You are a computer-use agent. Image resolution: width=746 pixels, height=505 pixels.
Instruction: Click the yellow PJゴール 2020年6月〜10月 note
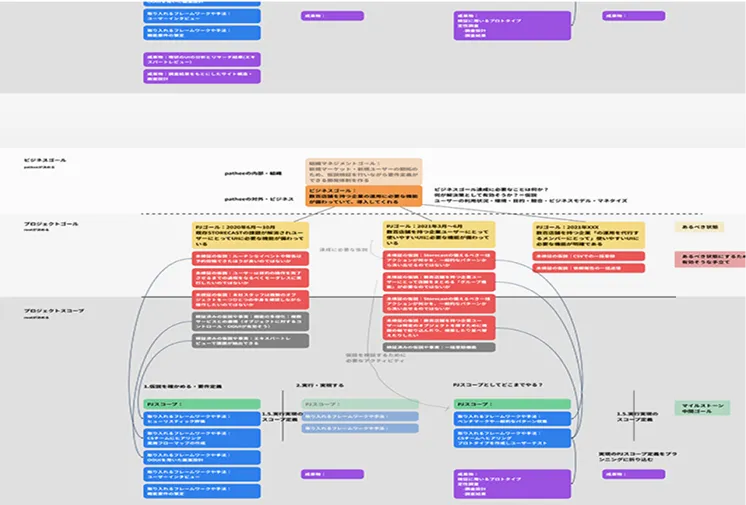click(250, 235)
